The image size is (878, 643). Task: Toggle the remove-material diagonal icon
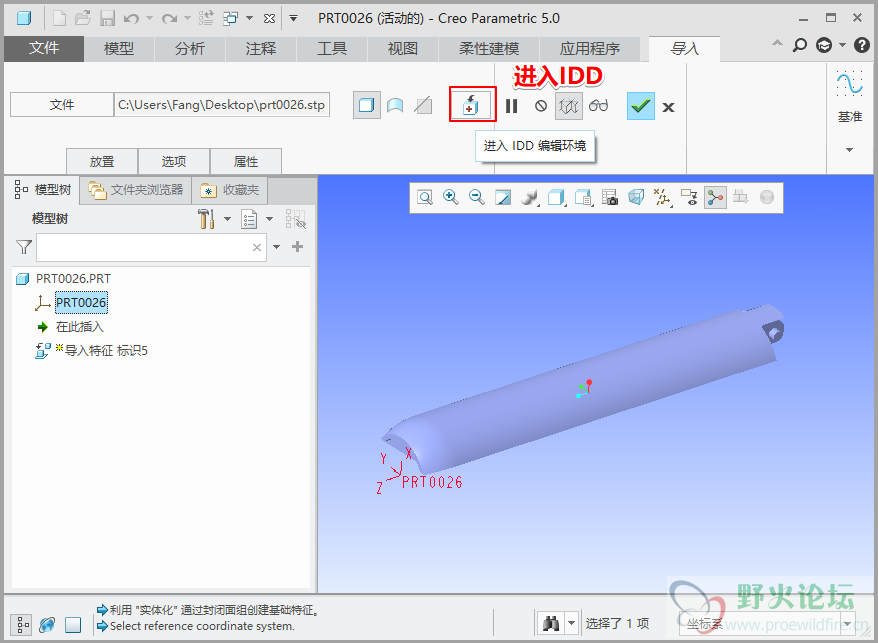423,105
